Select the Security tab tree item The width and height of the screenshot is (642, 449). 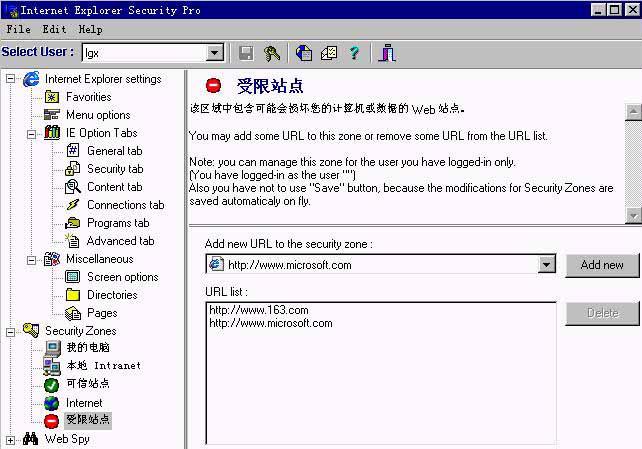114,169
